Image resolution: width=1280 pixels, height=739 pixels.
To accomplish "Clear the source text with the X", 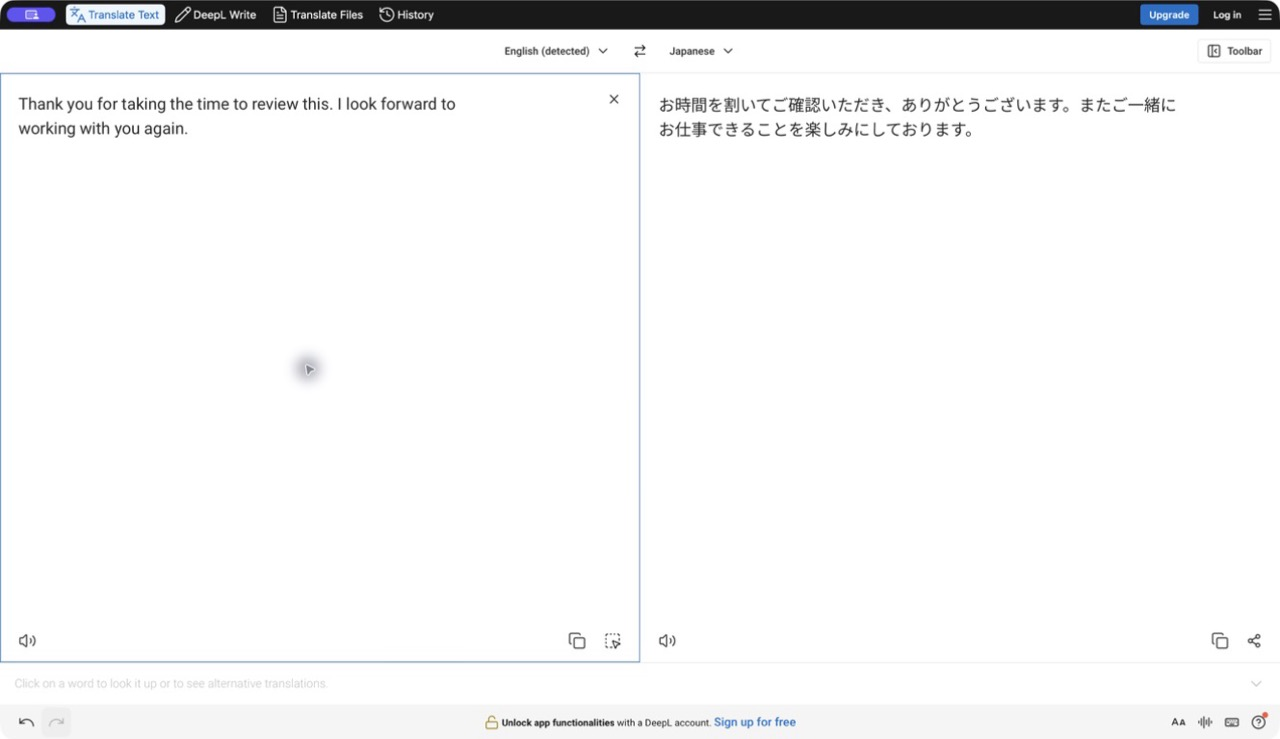I will 614,99.
